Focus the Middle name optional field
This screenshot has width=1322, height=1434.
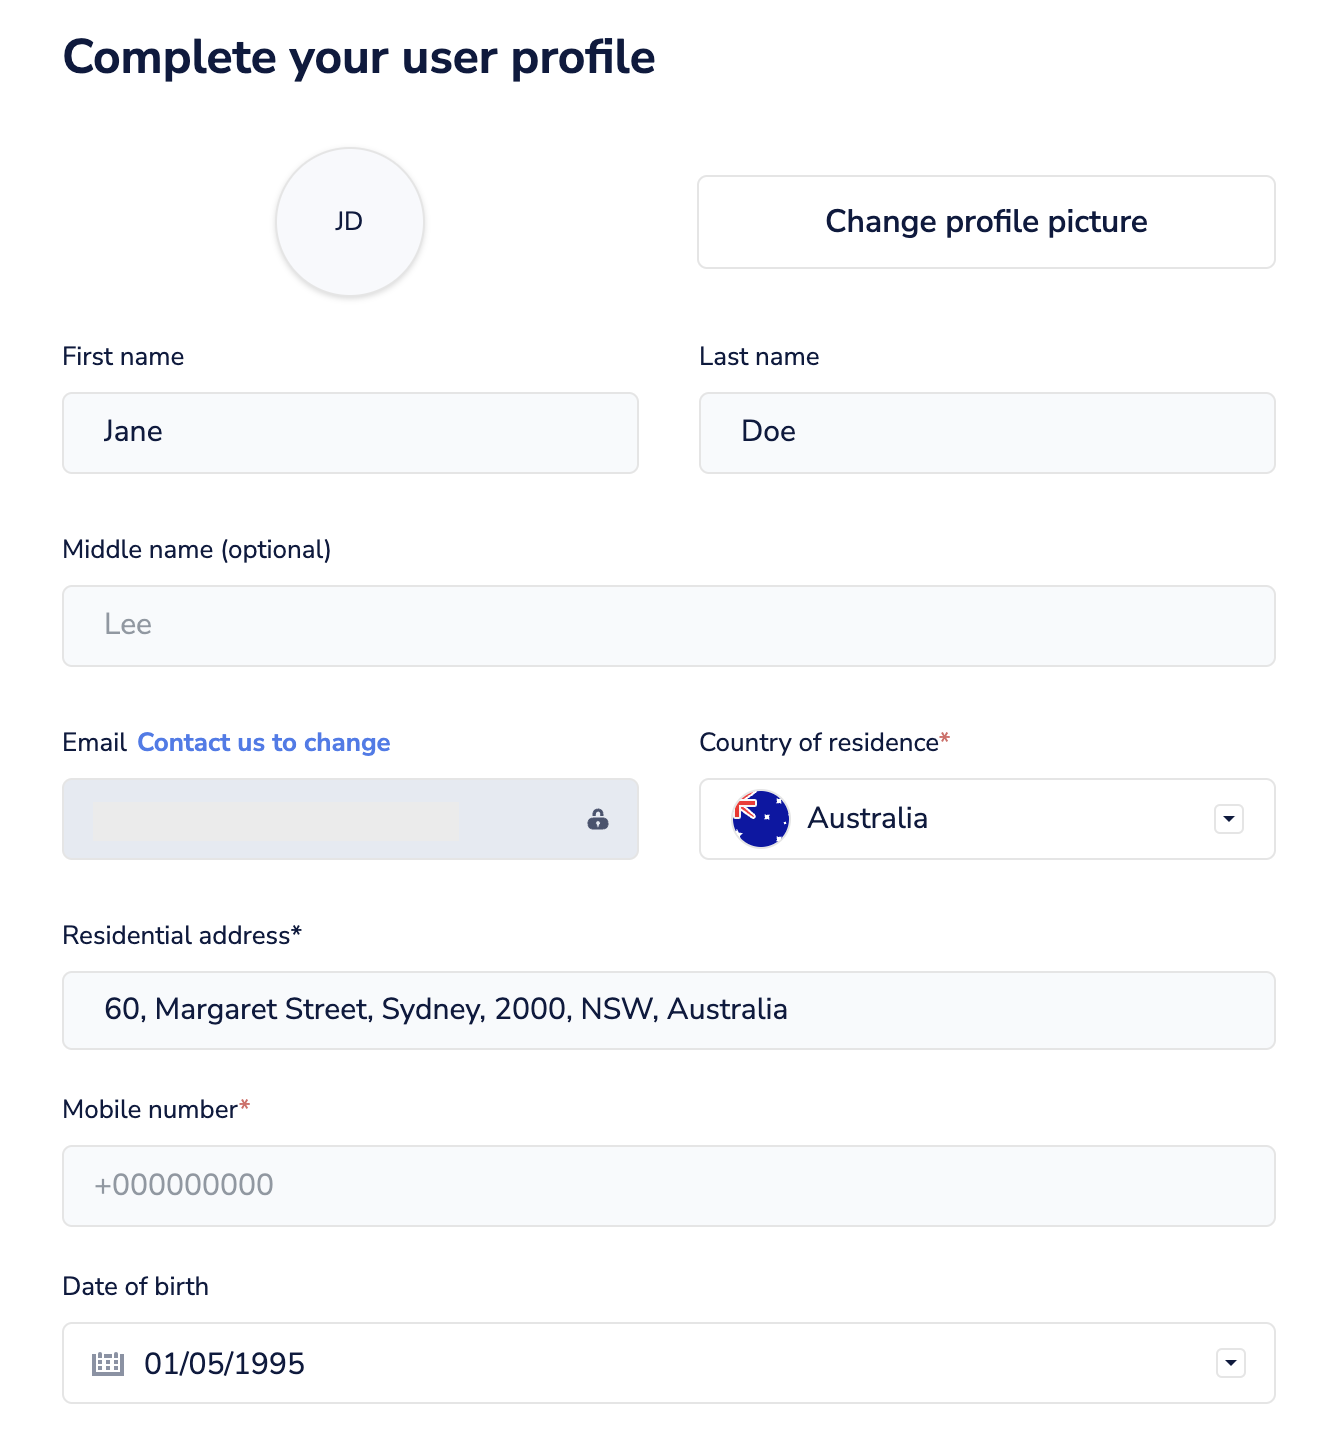tap(668, 625)
